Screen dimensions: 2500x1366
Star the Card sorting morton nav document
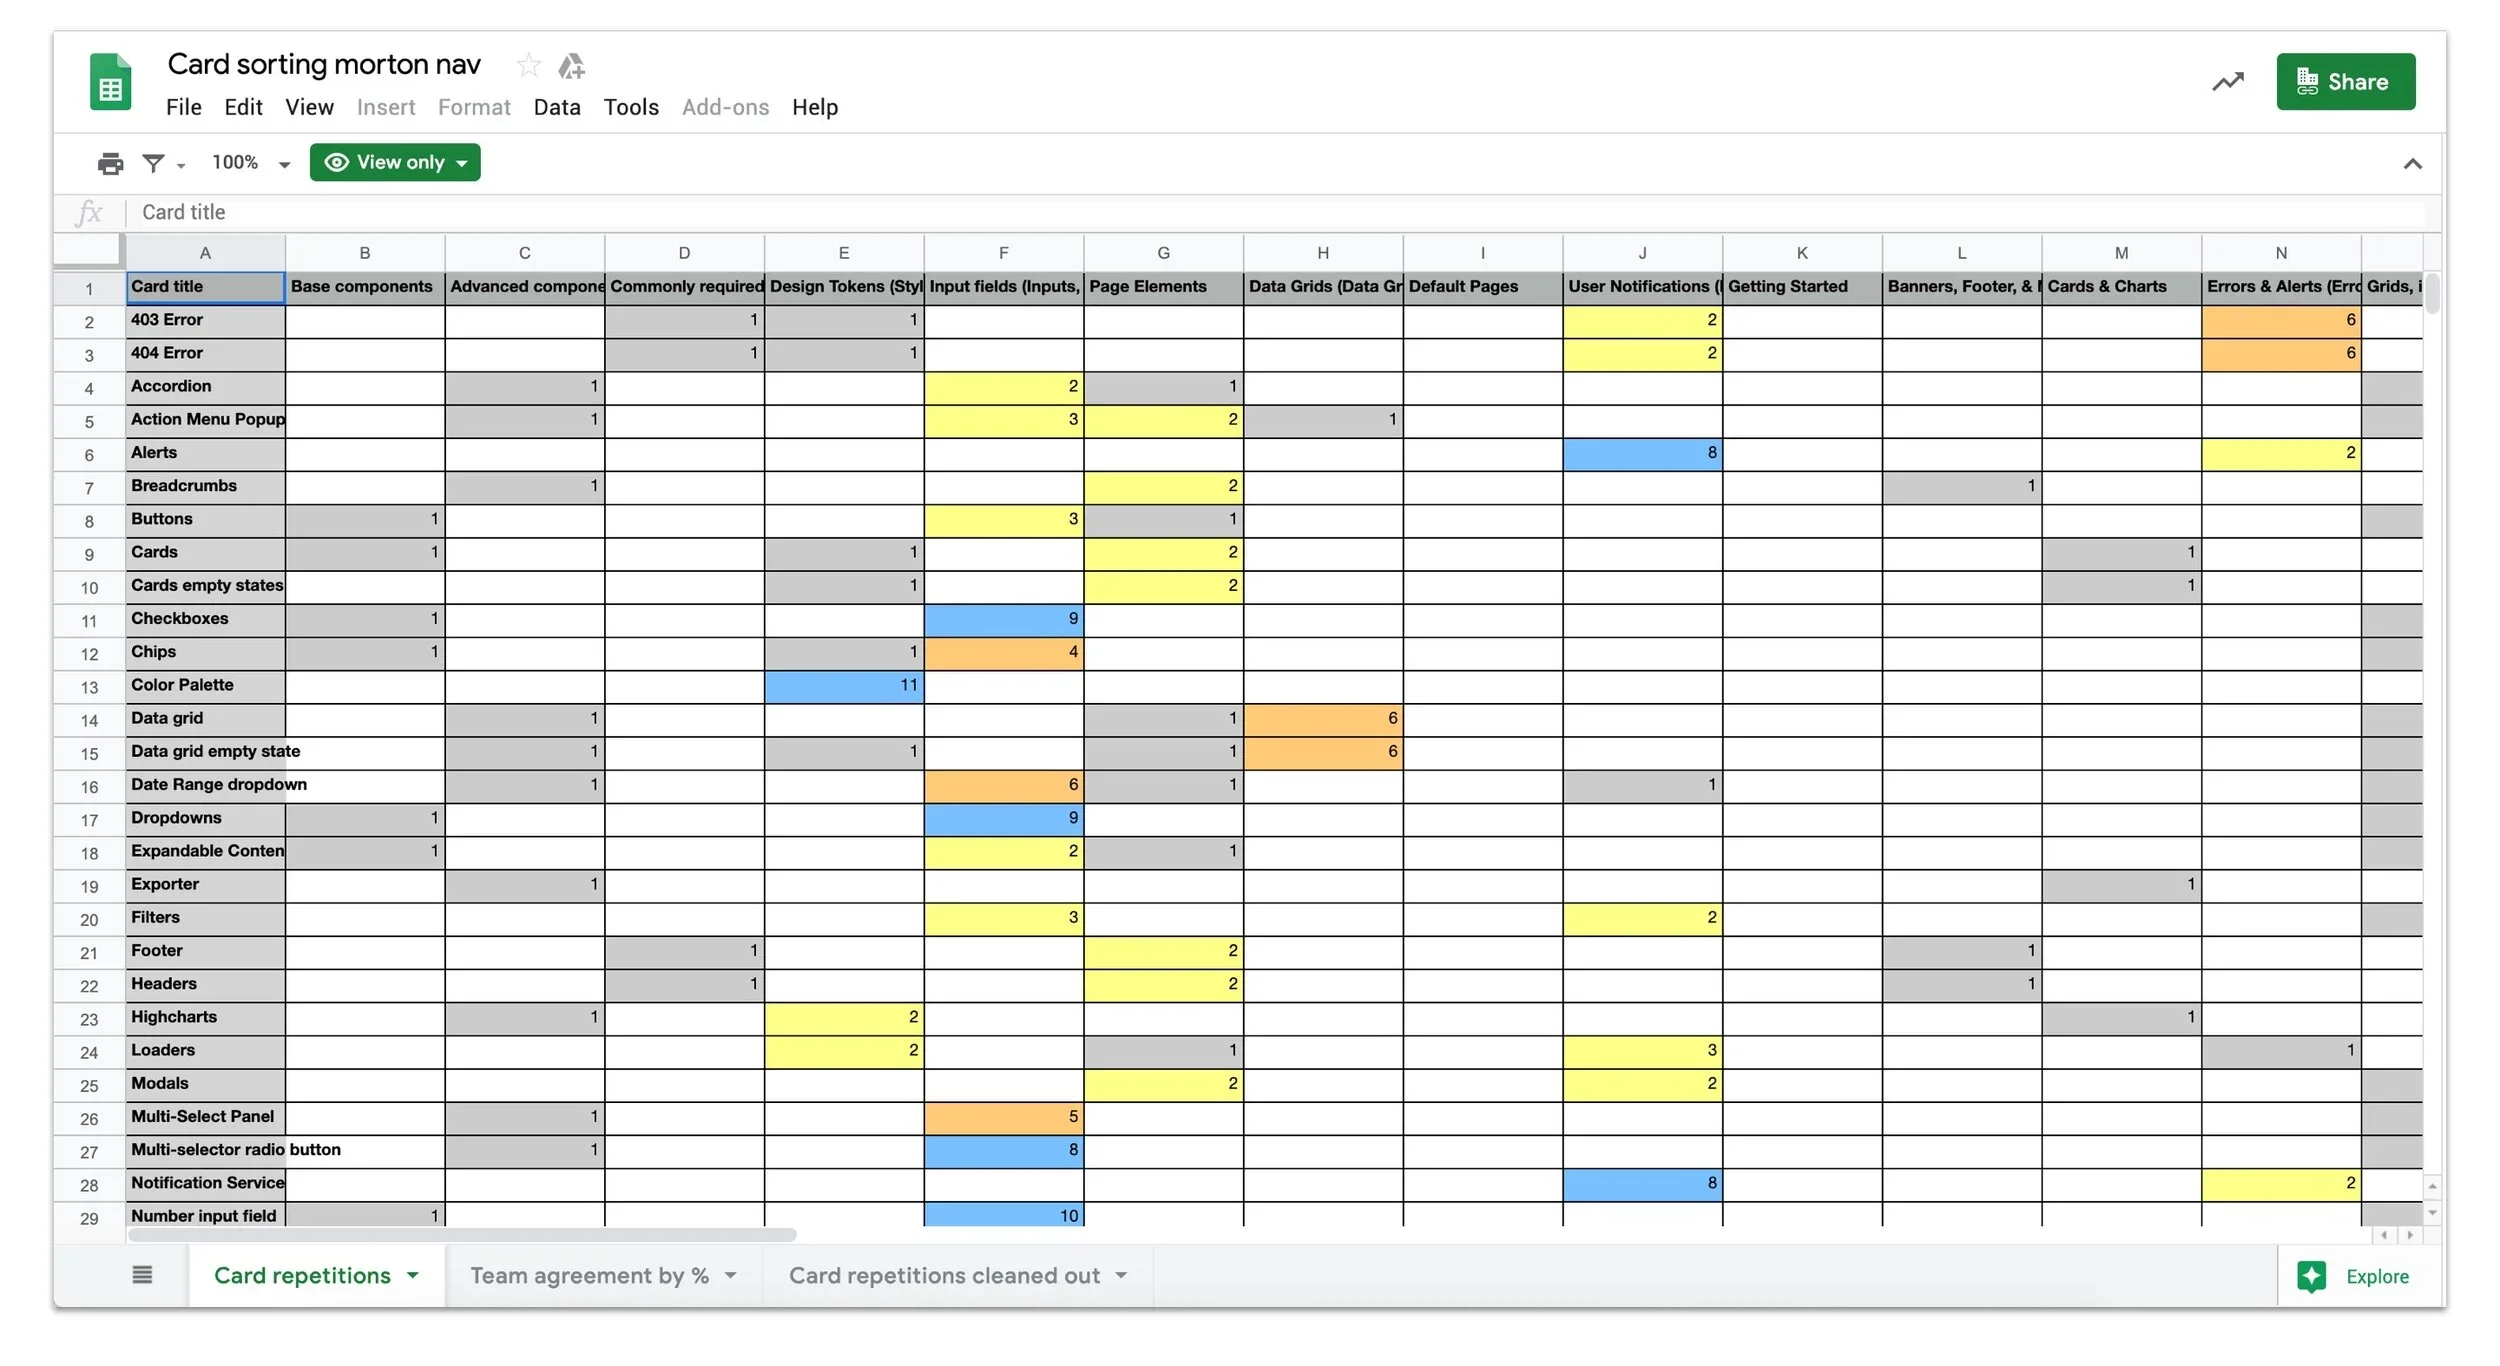tap(528, 66)
